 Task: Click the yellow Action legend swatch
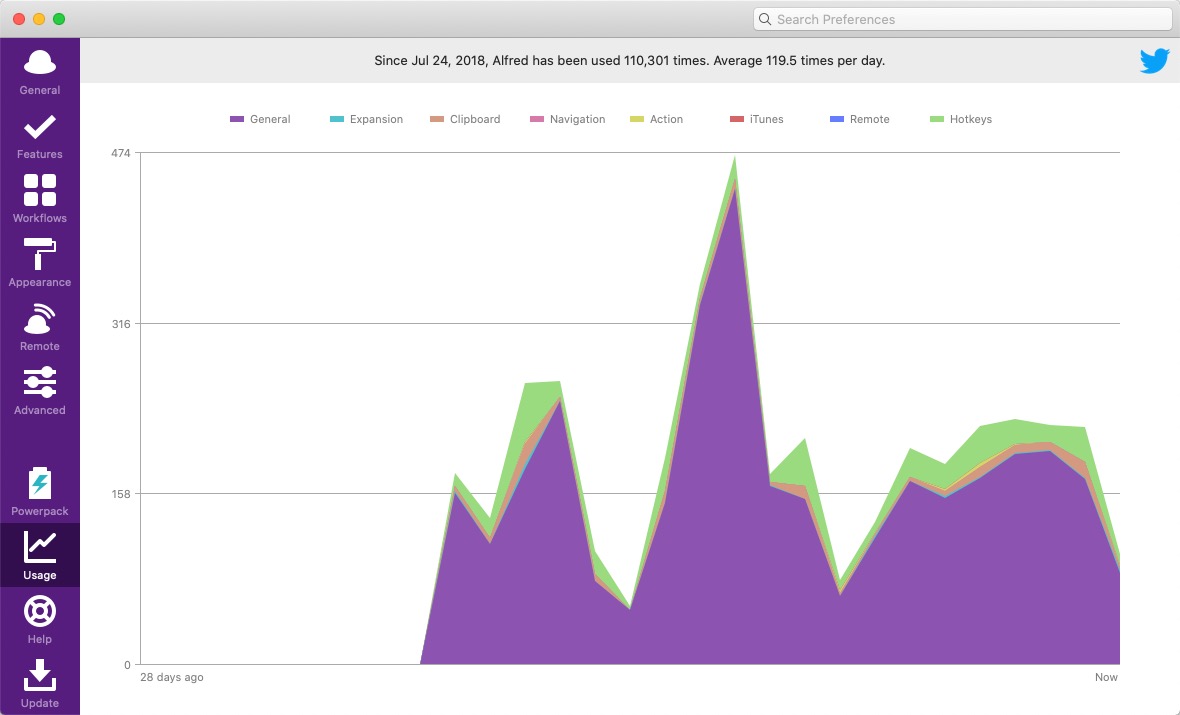[x=637, y=119]
